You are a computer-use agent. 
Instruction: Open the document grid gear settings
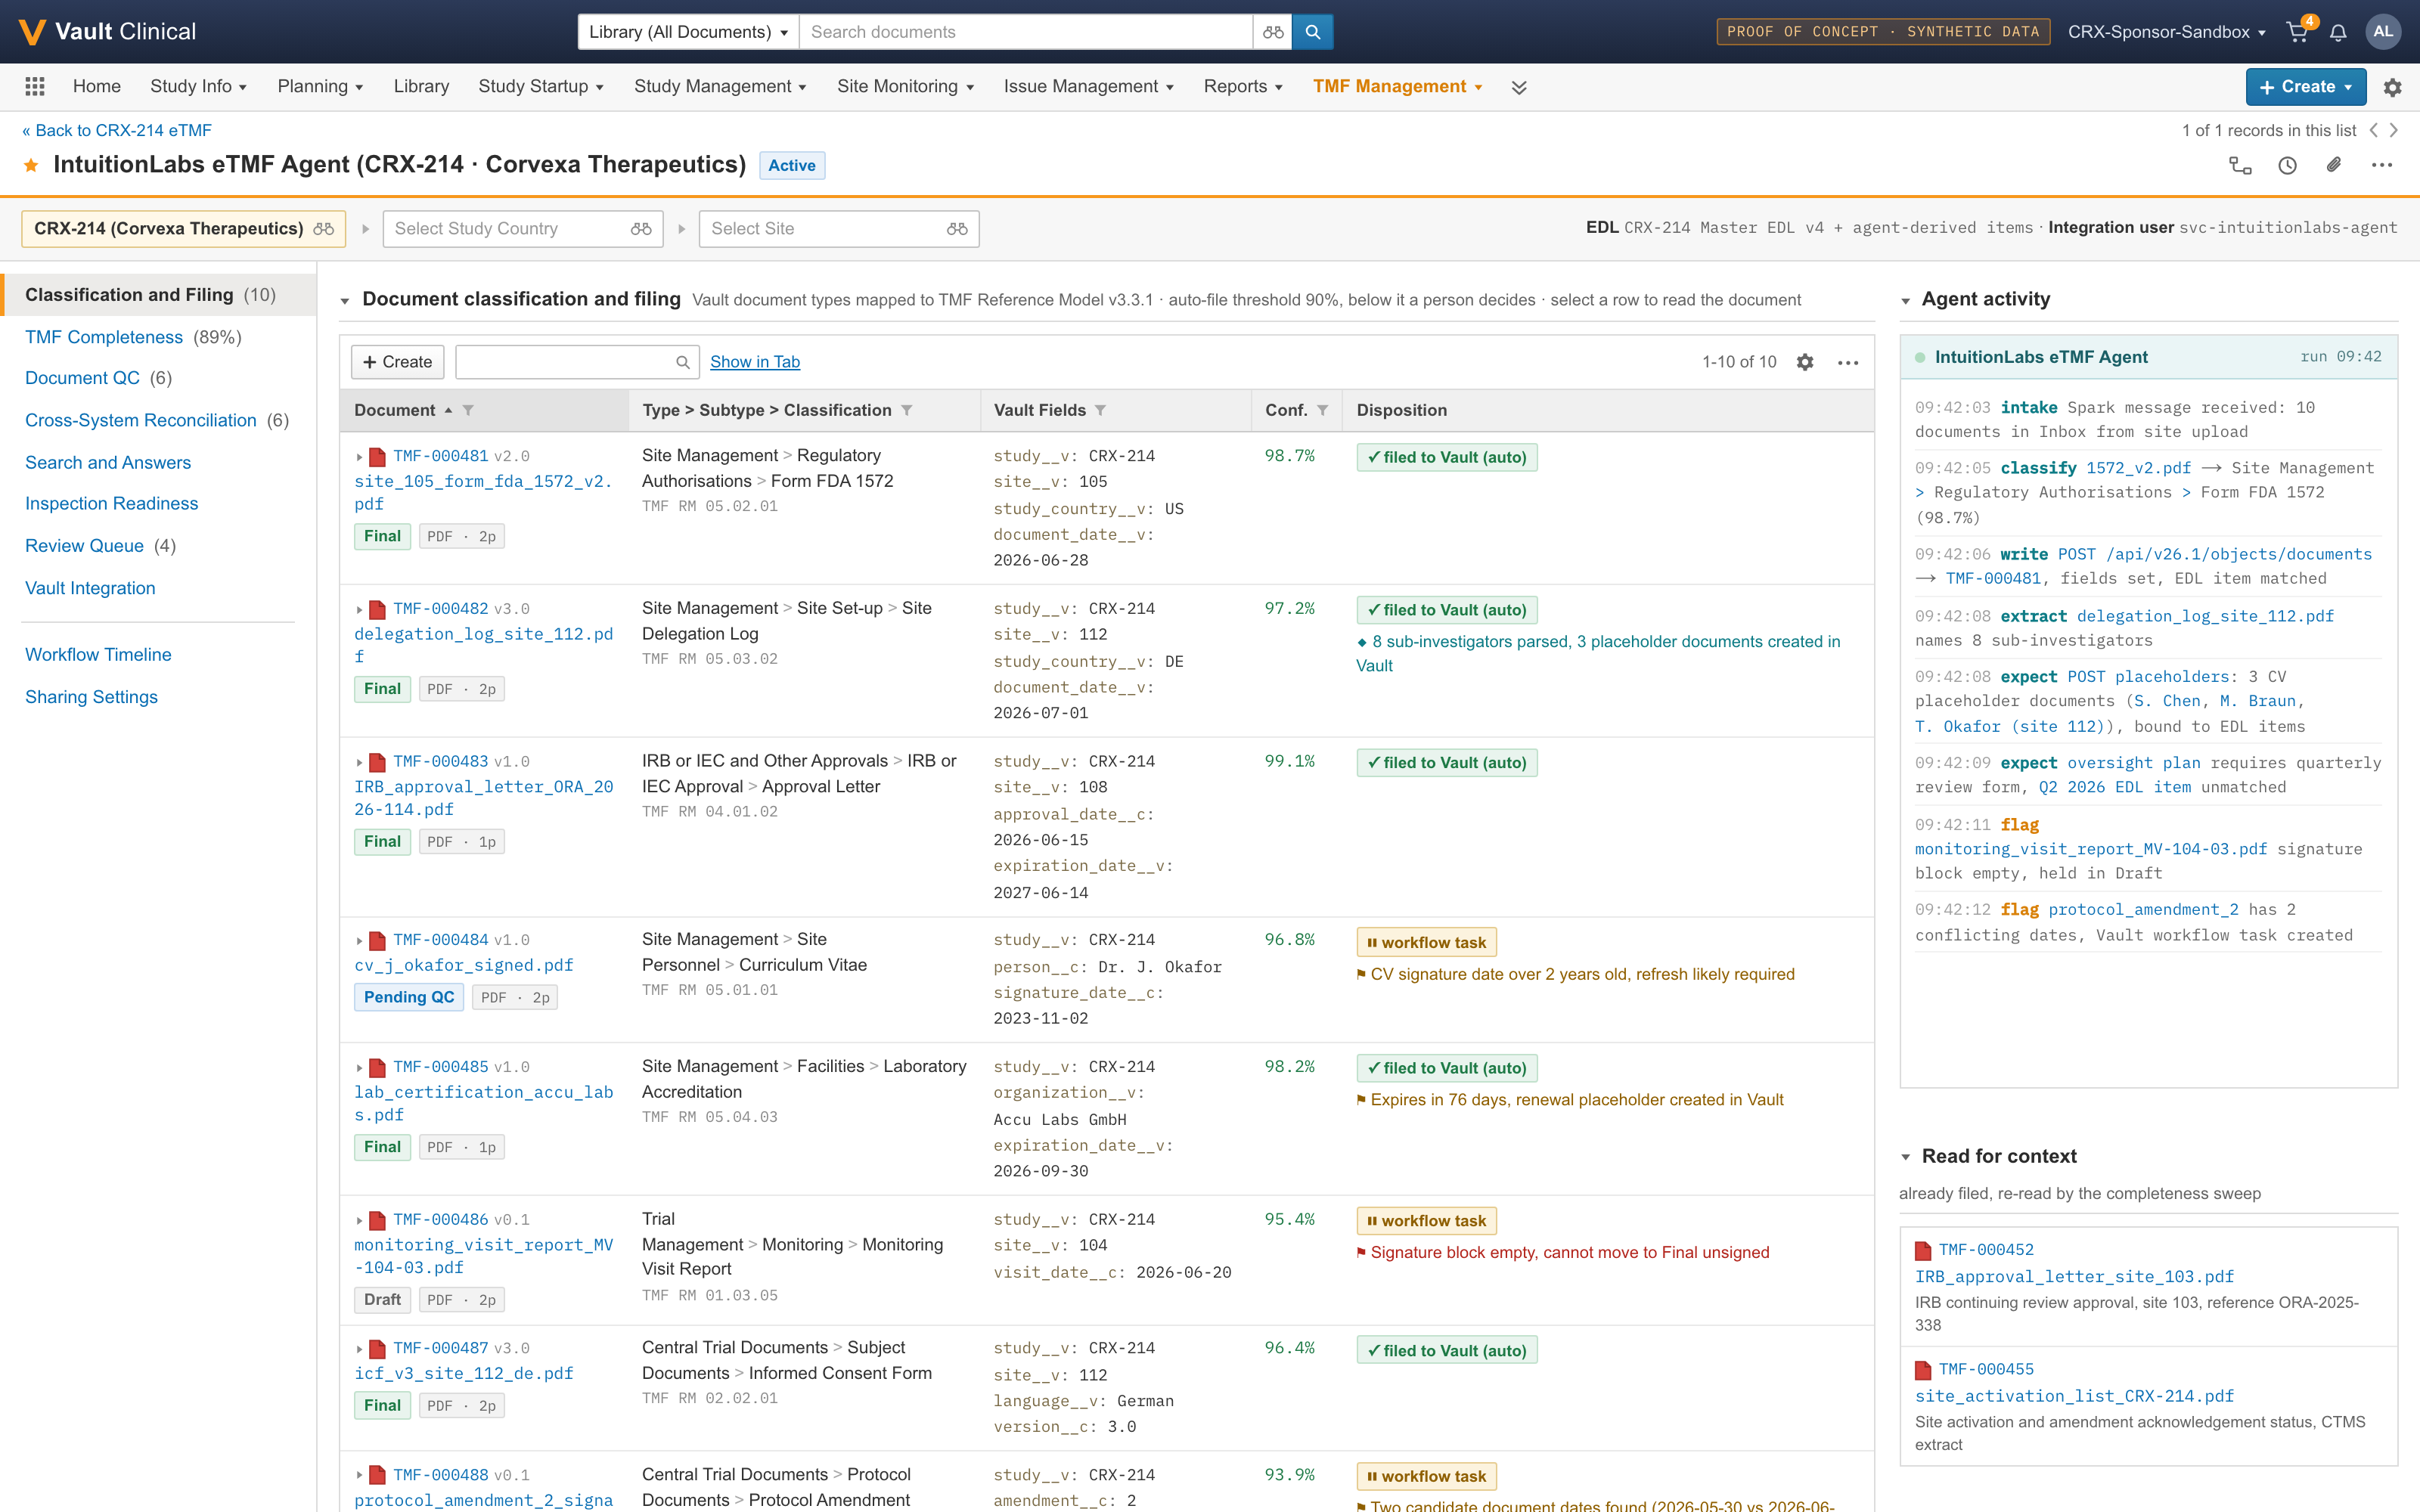click(x=1805, y=362)
